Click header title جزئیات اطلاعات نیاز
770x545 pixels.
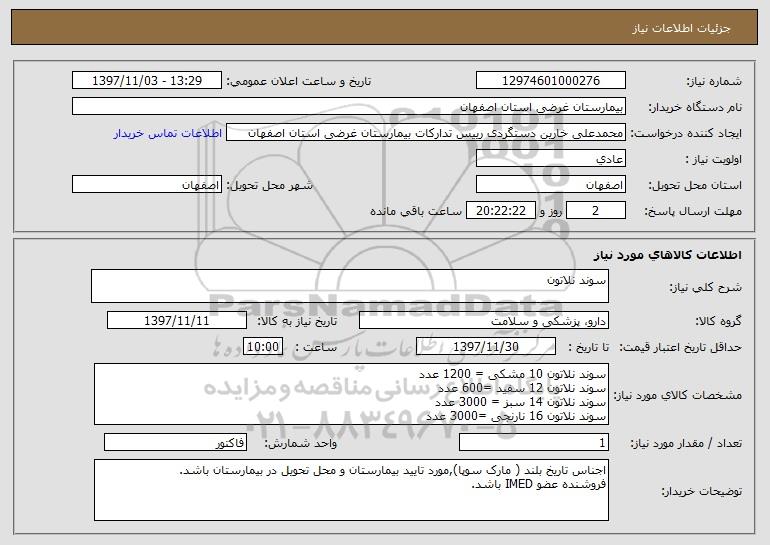681,28
